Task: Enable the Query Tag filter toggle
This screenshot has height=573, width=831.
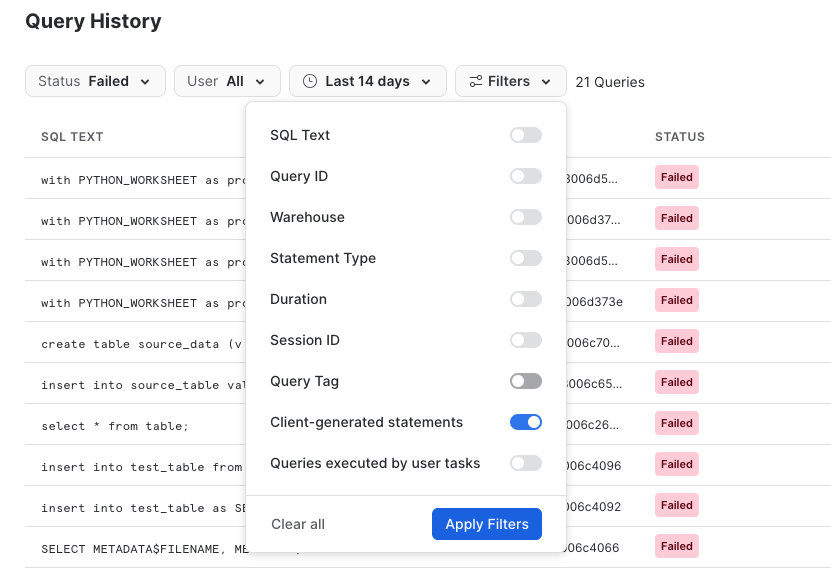Action: 525,381
